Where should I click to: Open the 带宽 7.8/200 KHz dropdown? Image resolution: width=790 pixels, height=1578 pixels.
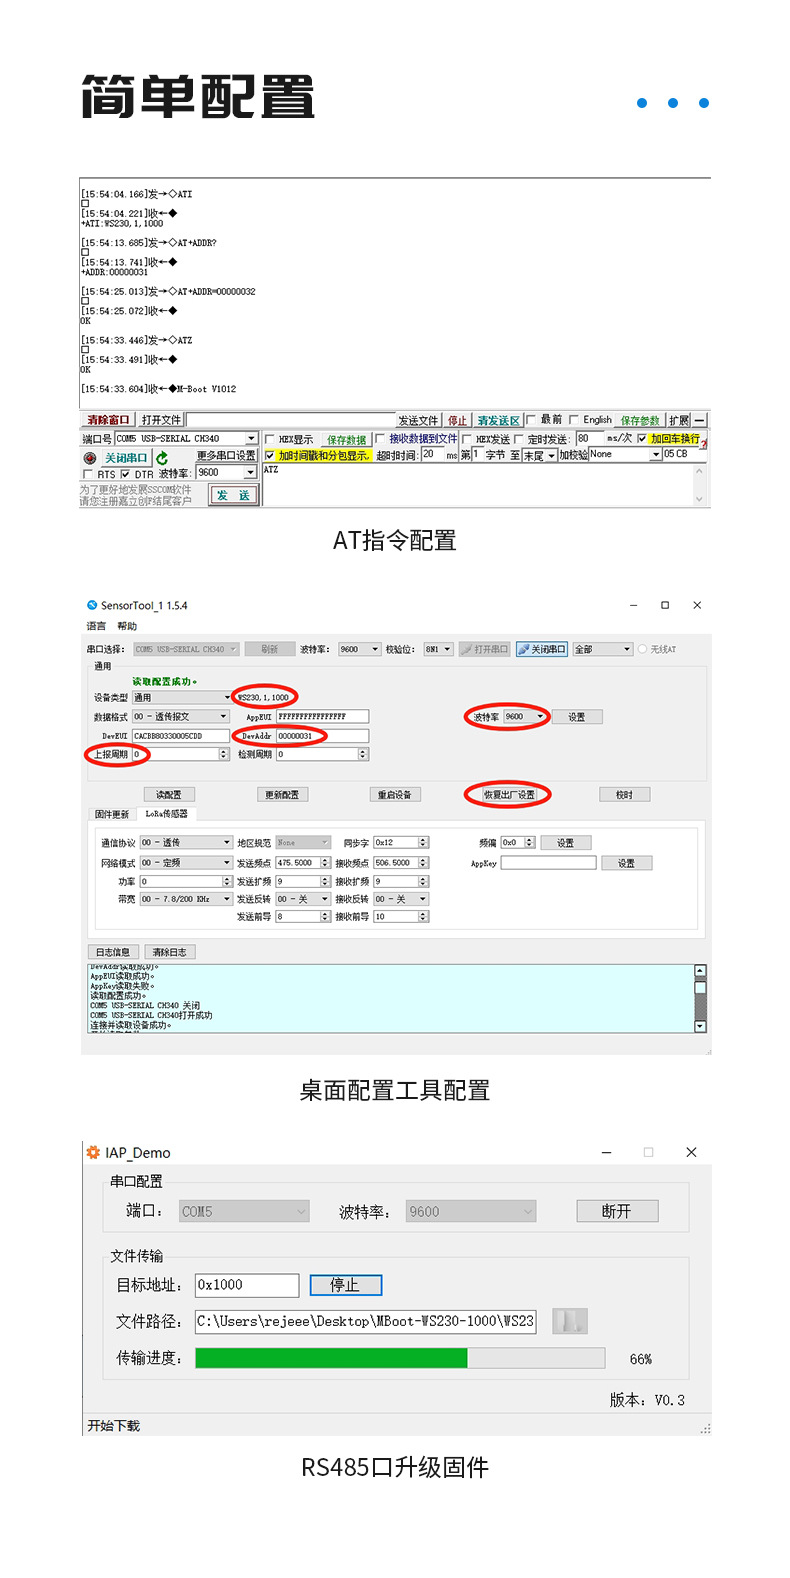pos(186,899)
